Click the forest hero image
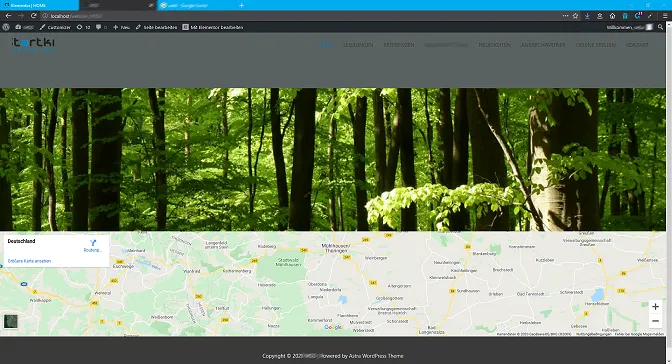This screenshot has width=672, height=364. [x=333, y=159]
